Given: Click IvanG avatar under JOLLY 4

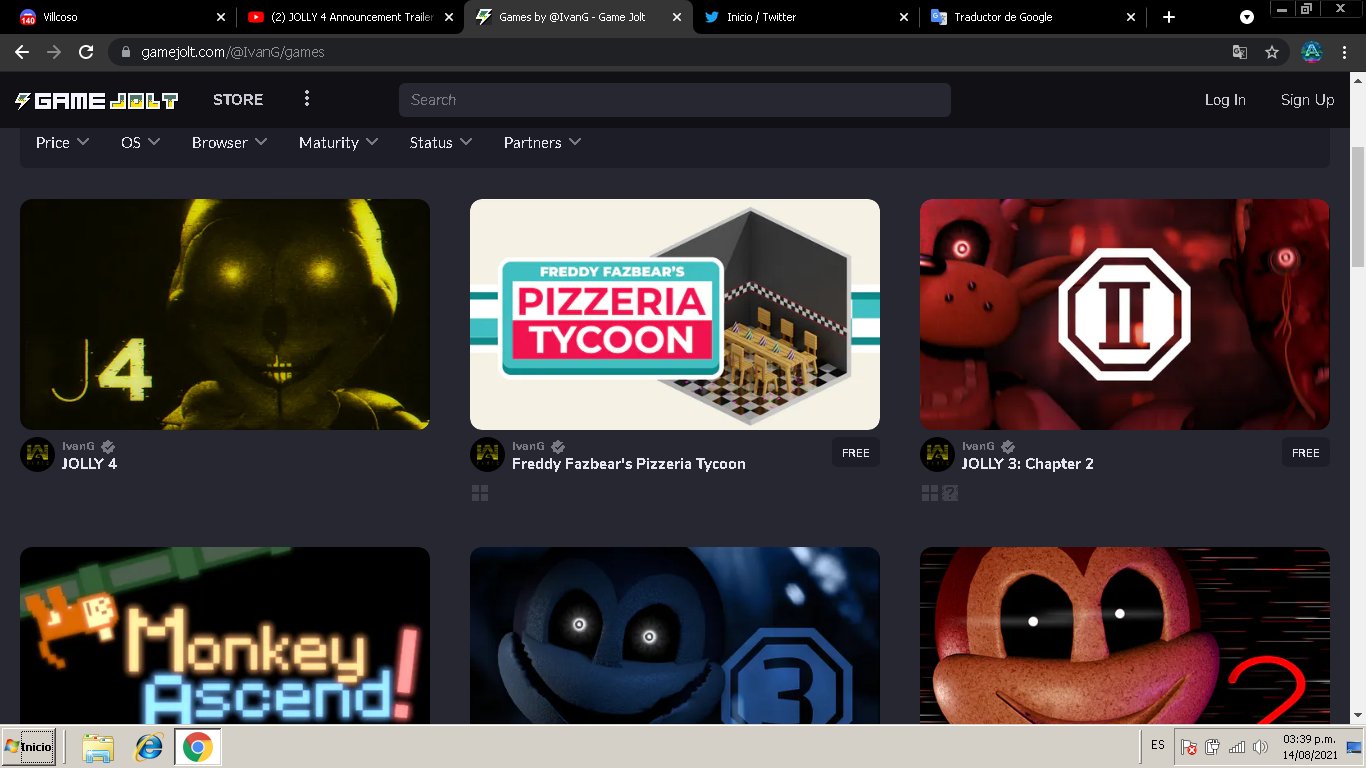Looking at the screenshot, I should tap(37, 454).
